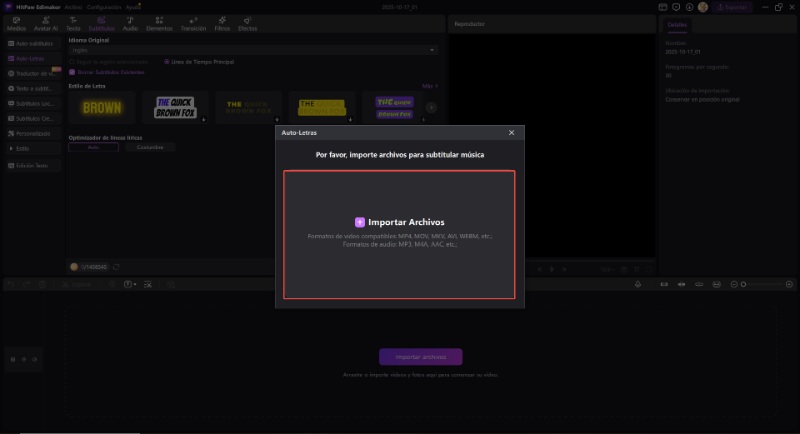The width and height of the screenshot is (800, 434).
Task: Click the purple plus Importar Archivos icon
Action: coord(360,222)
